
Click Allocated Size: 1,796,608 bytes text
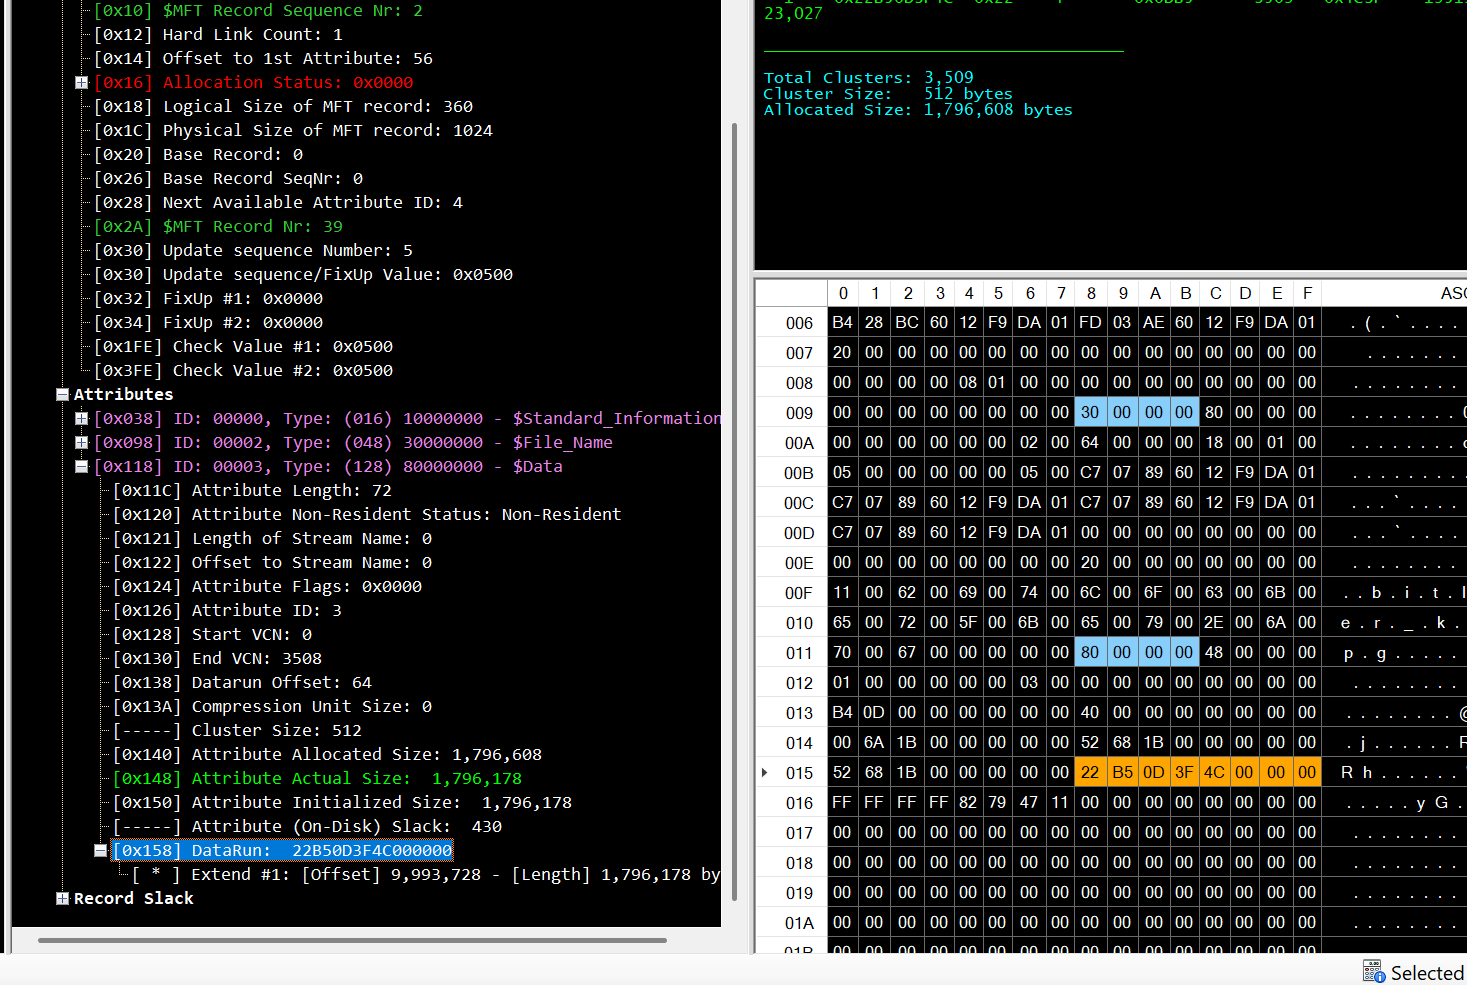(918, 110)
